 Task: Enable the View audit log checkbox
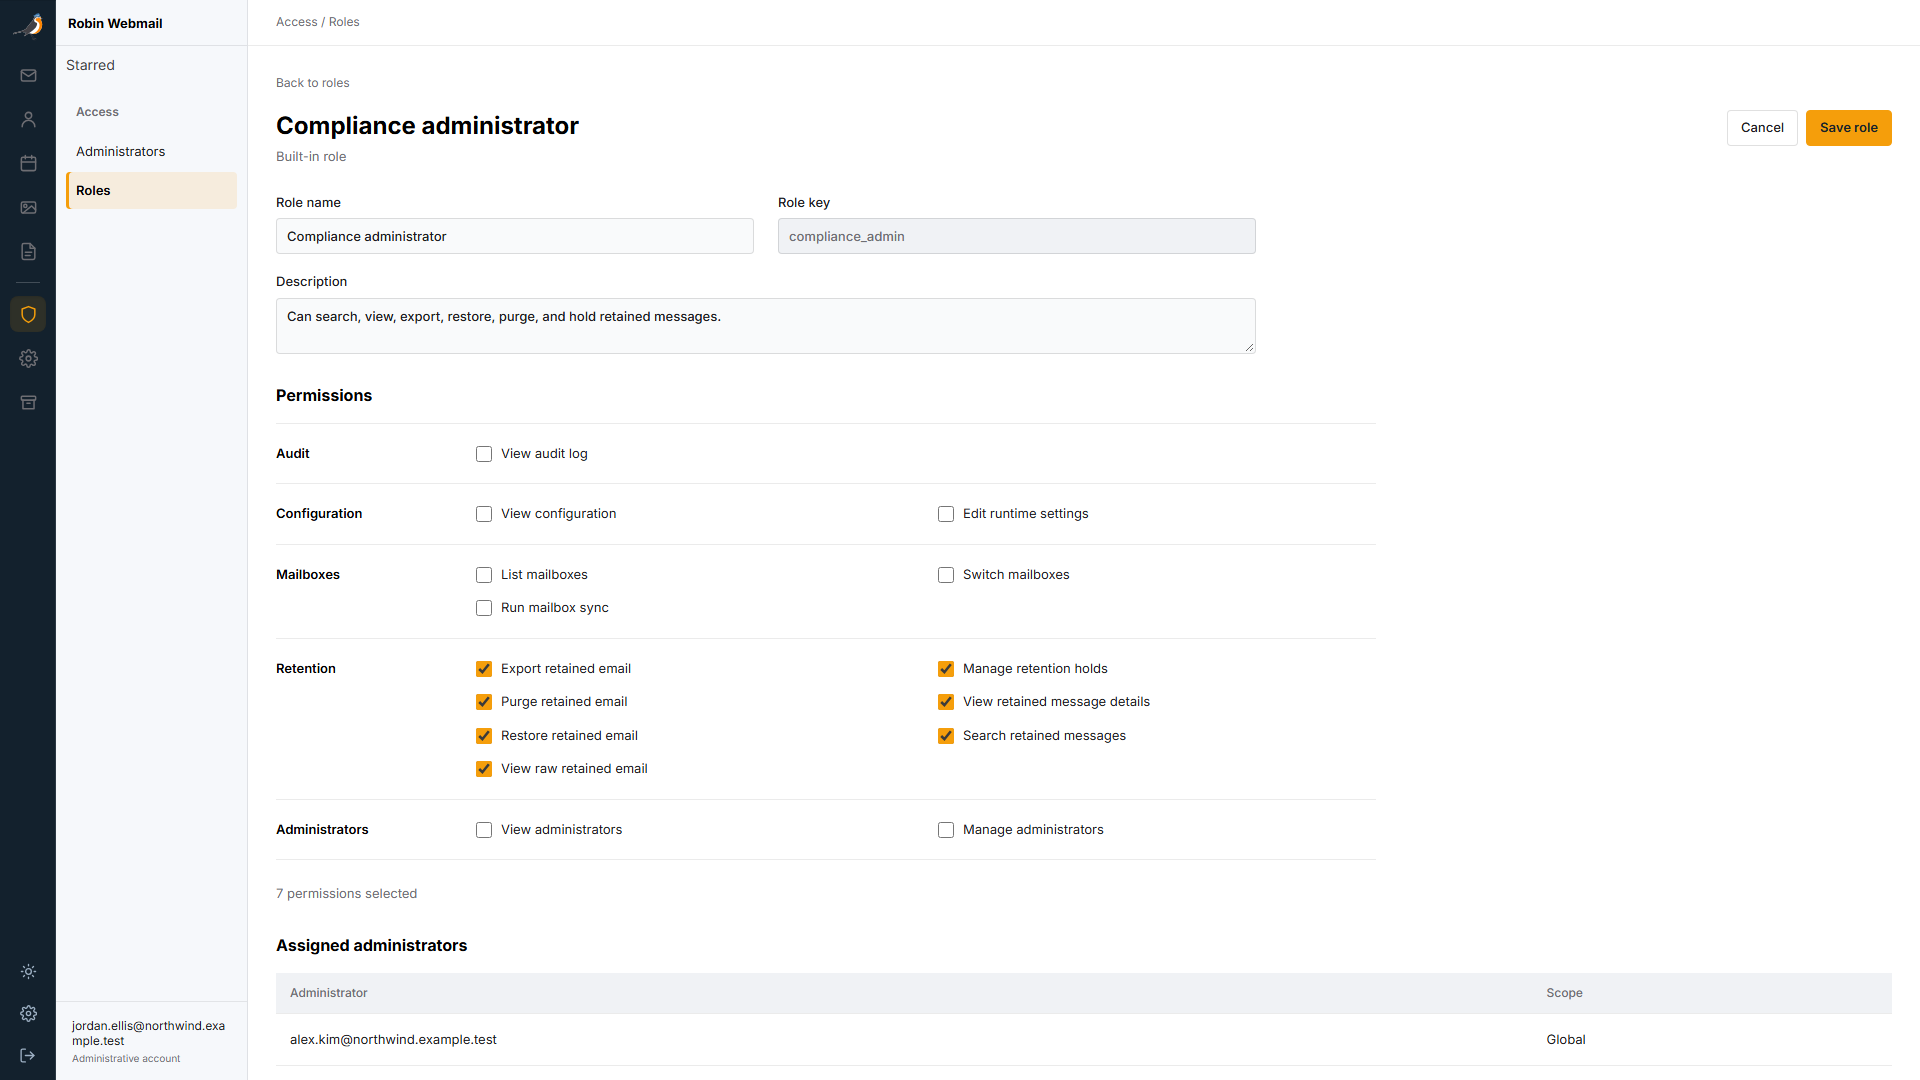point(484,454)
